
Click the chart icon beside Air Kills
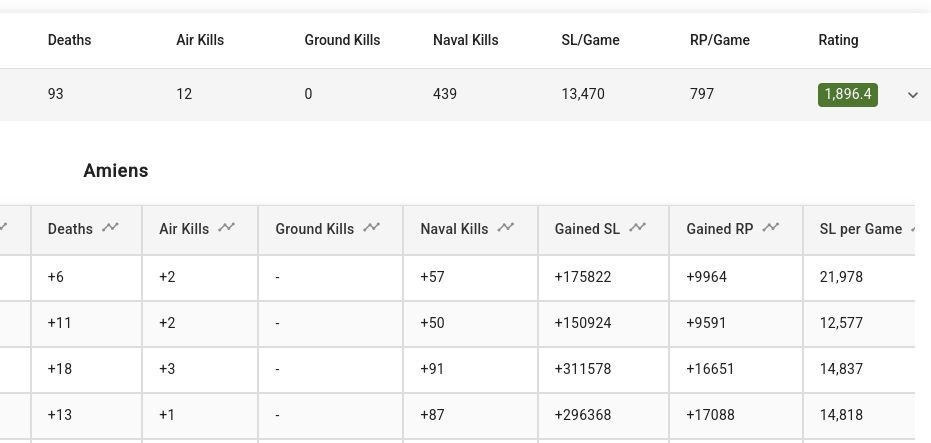point(227,228)
